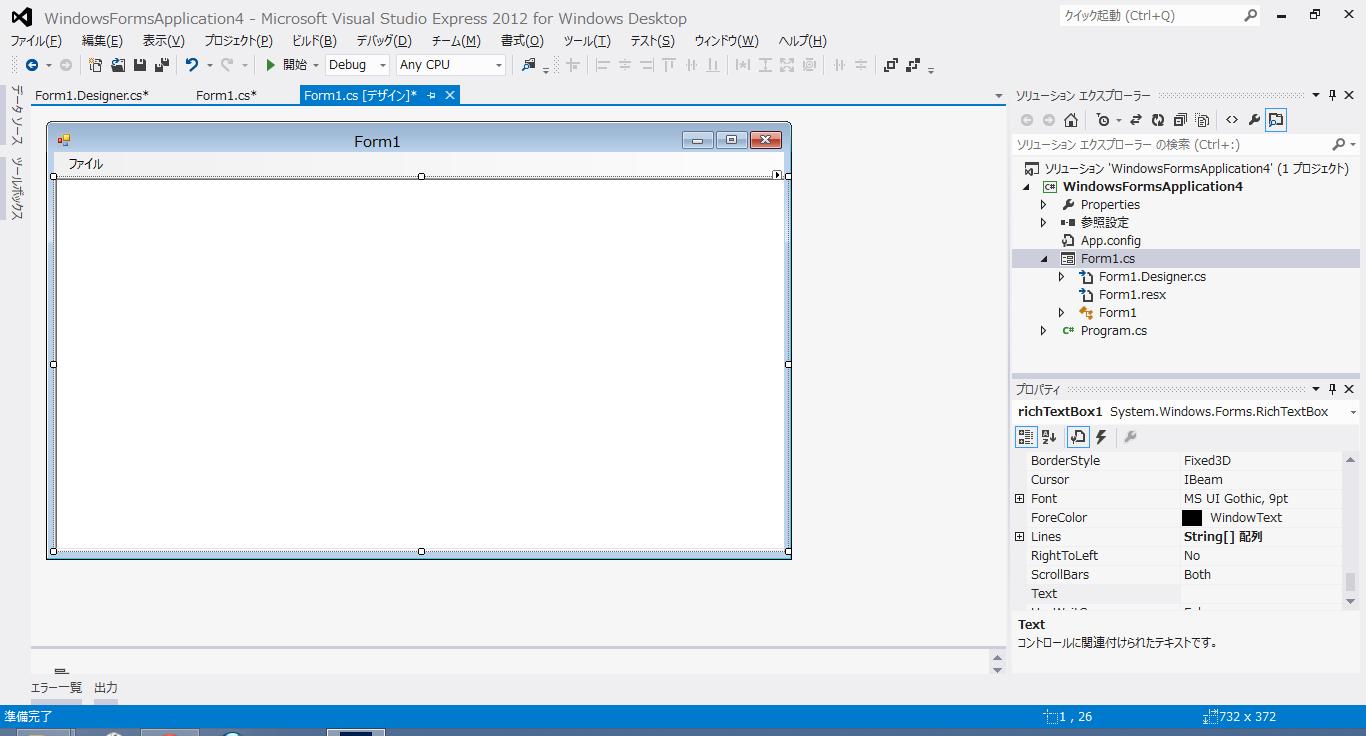The width and height of the screenshot is (1366, 736).
Task: Click the Refresh icon in Solution Explorer
Action: (x=1158, y=120)
